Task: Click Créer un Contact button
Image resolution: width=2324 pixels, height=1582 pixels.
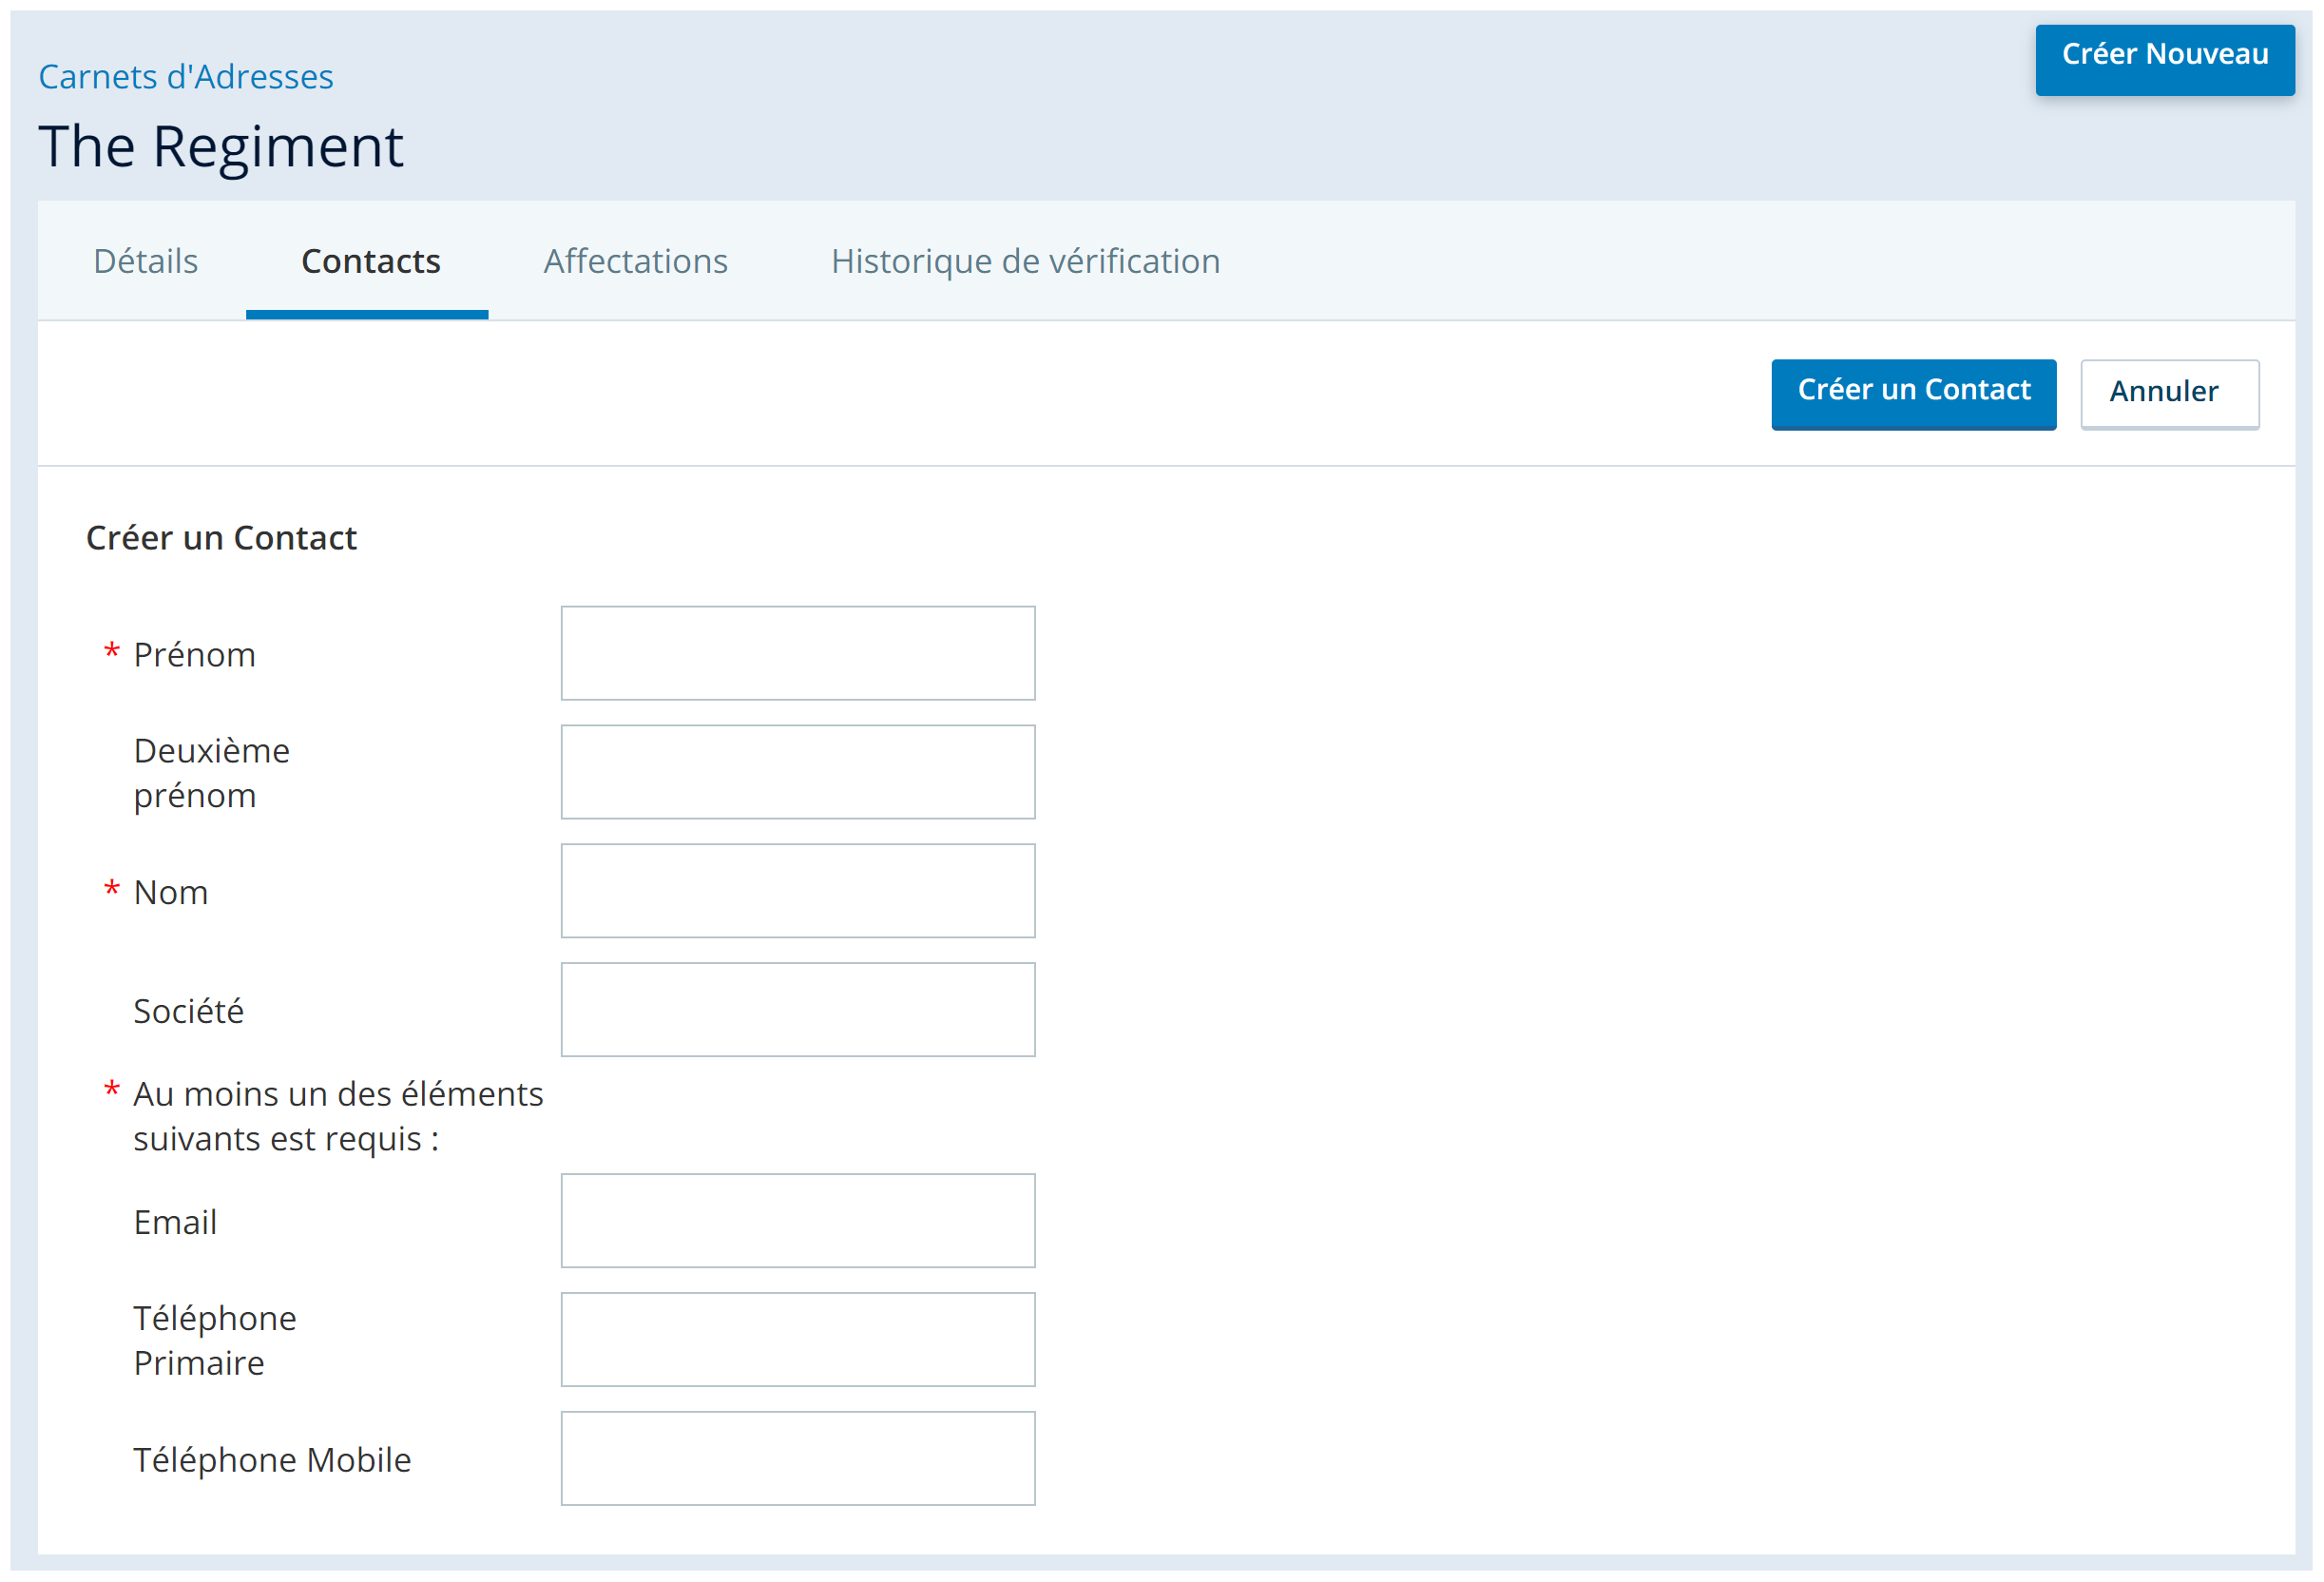Action: [1914, 390]
